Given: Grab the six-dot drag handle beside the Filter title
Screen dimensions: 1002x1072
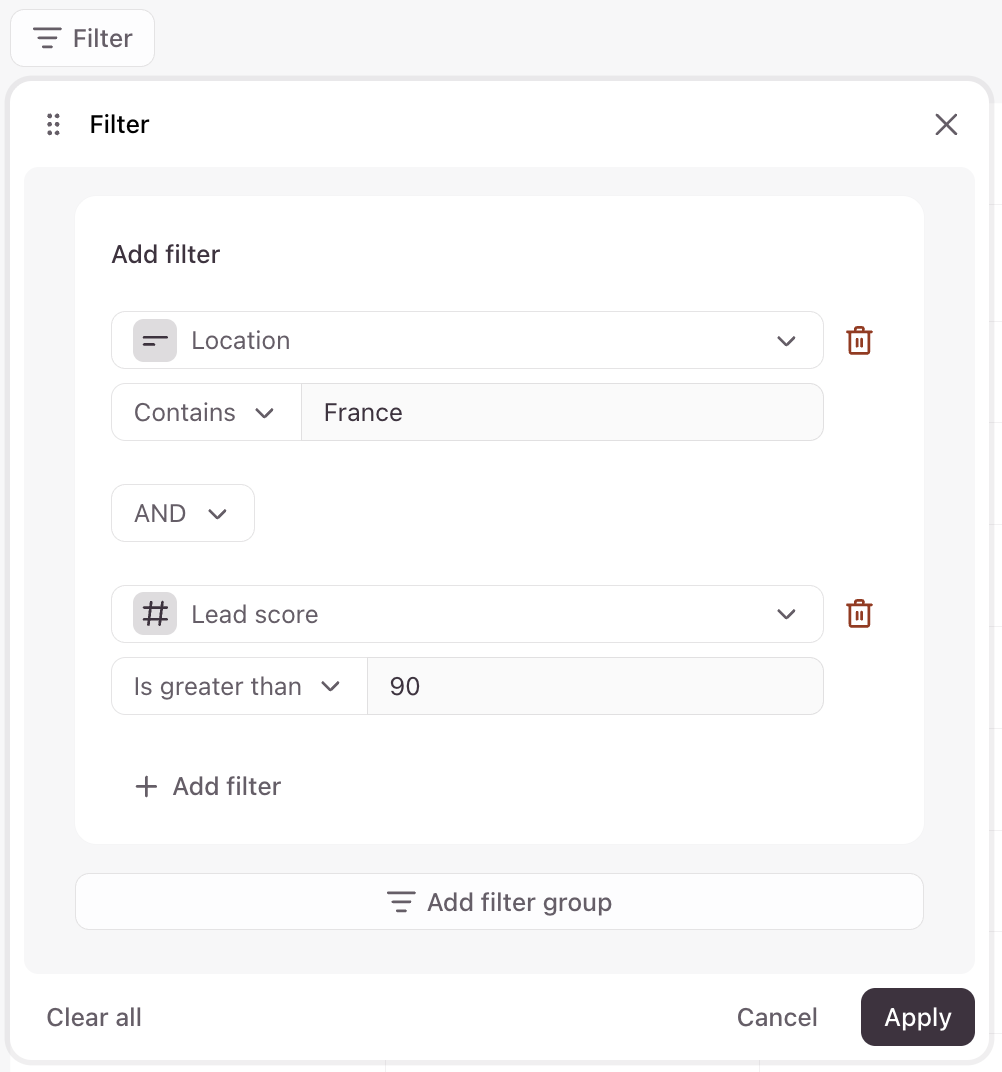Looking at the screenshot, I should point(54,125).
